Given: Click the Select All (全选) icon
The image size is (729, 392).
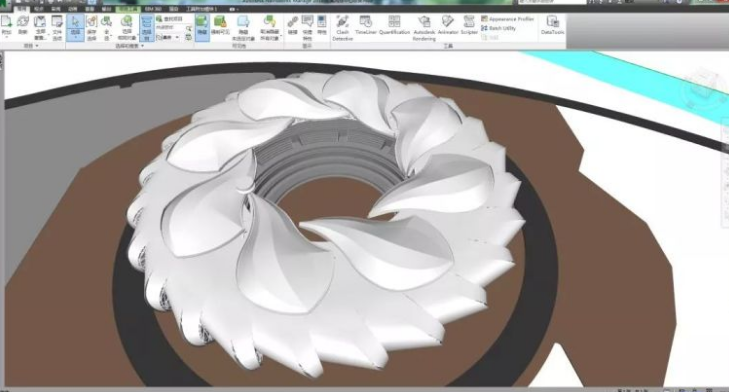Looking at the screenshot, I should (x=107, y=22).
